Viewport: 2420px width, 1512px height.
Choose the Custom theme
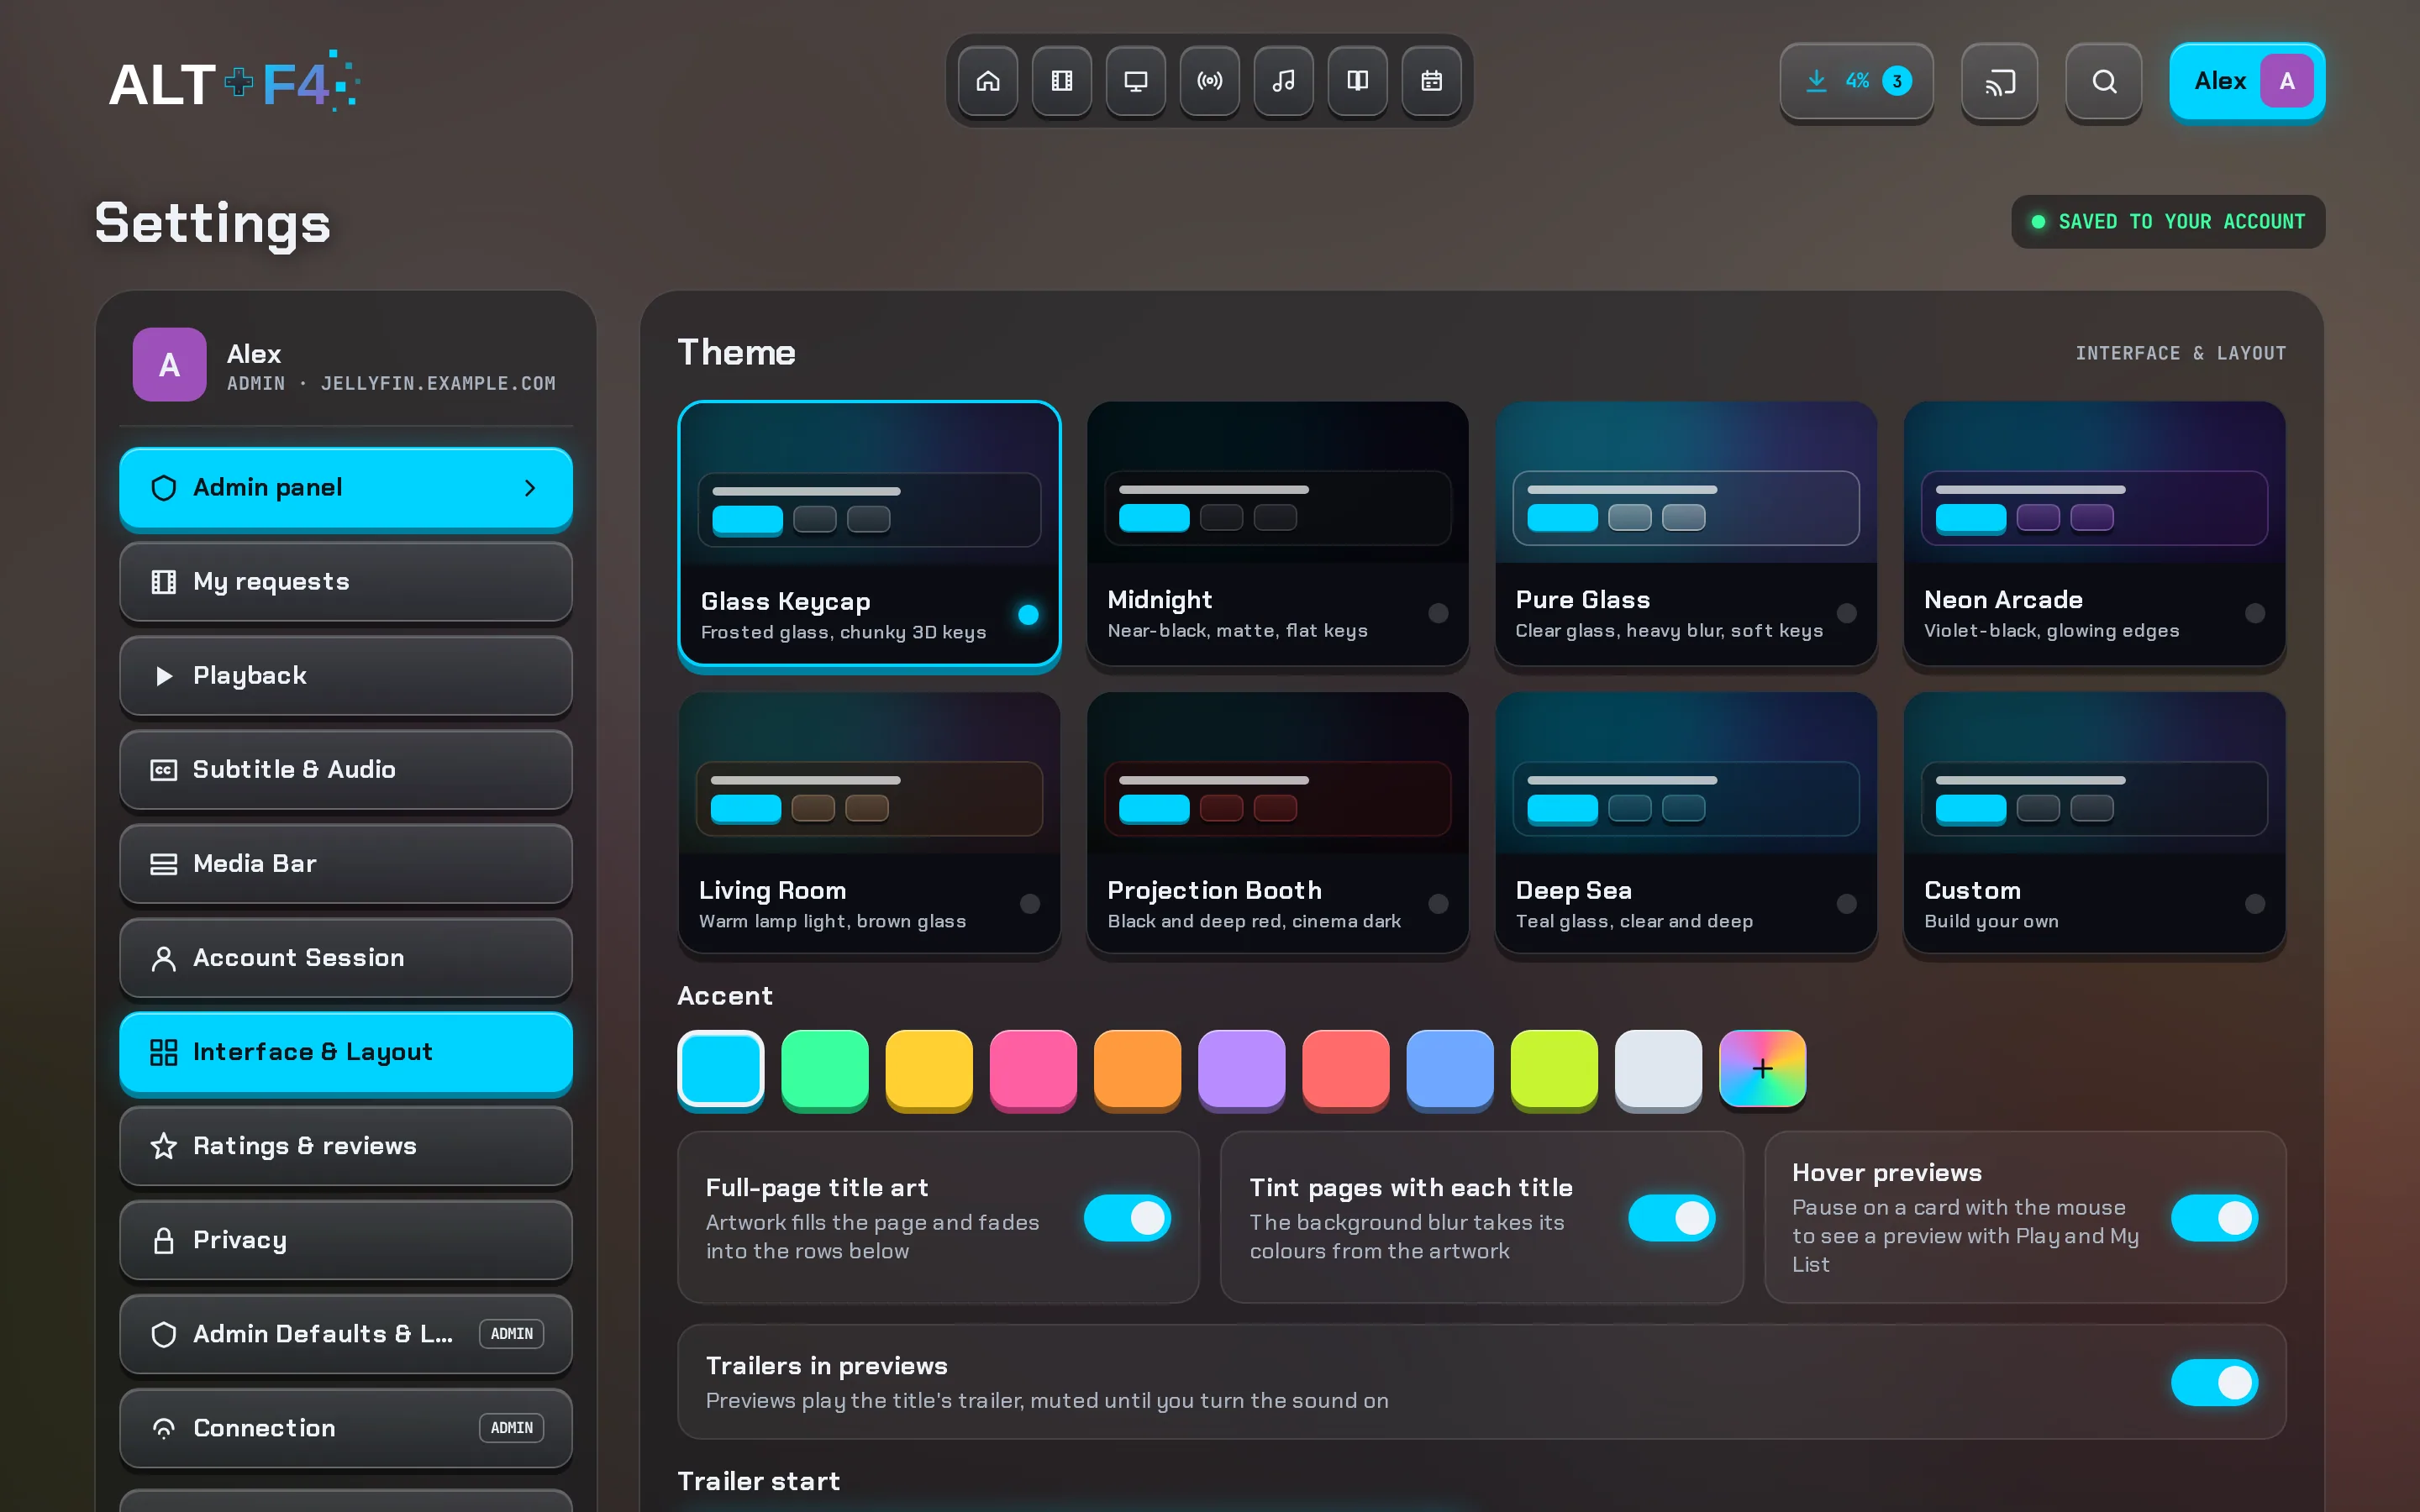[2094, 823]
